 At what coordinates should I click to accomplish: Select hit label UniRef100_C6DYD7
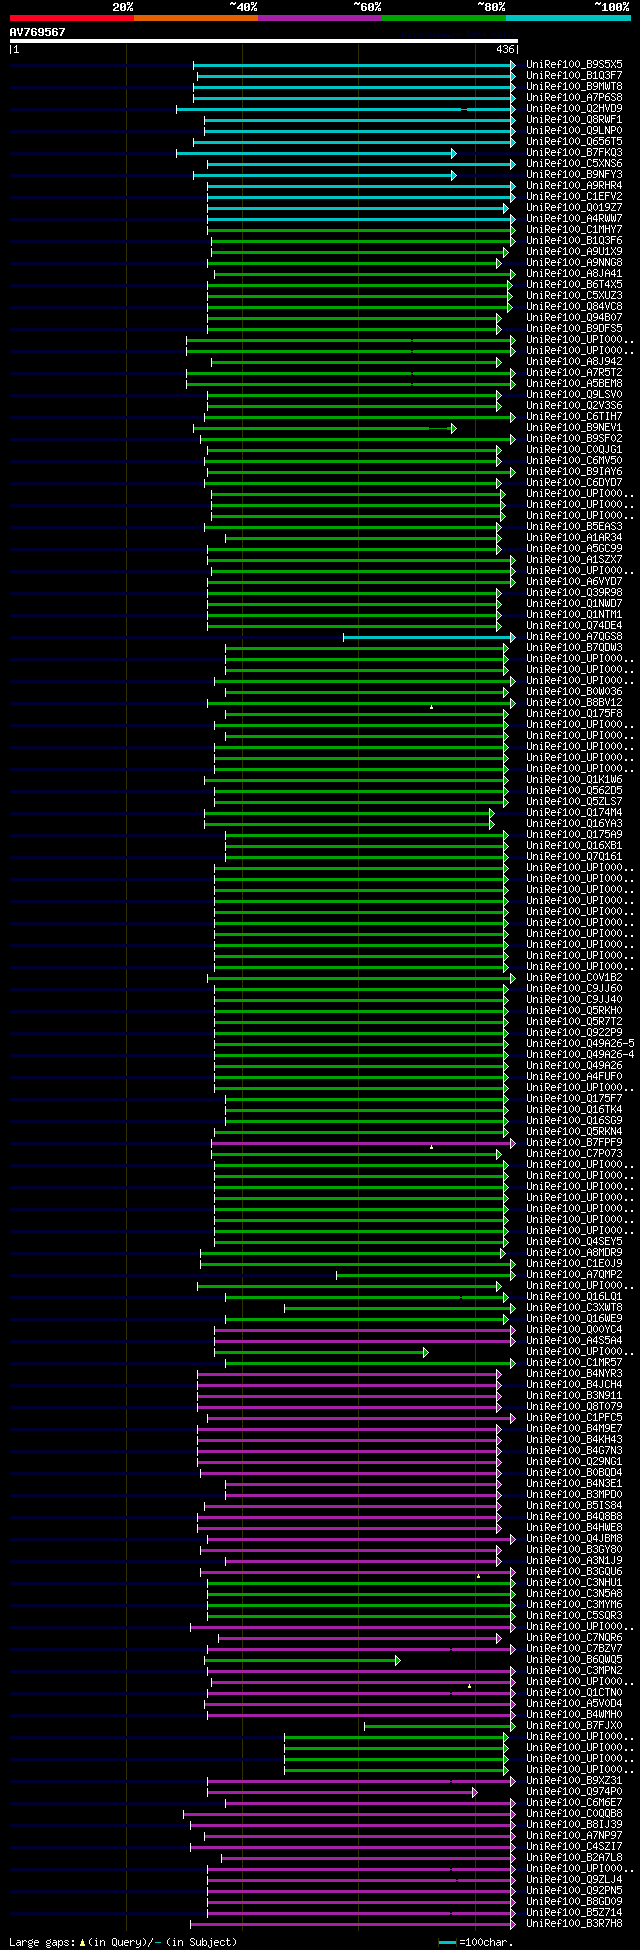(x=574, y=482)
